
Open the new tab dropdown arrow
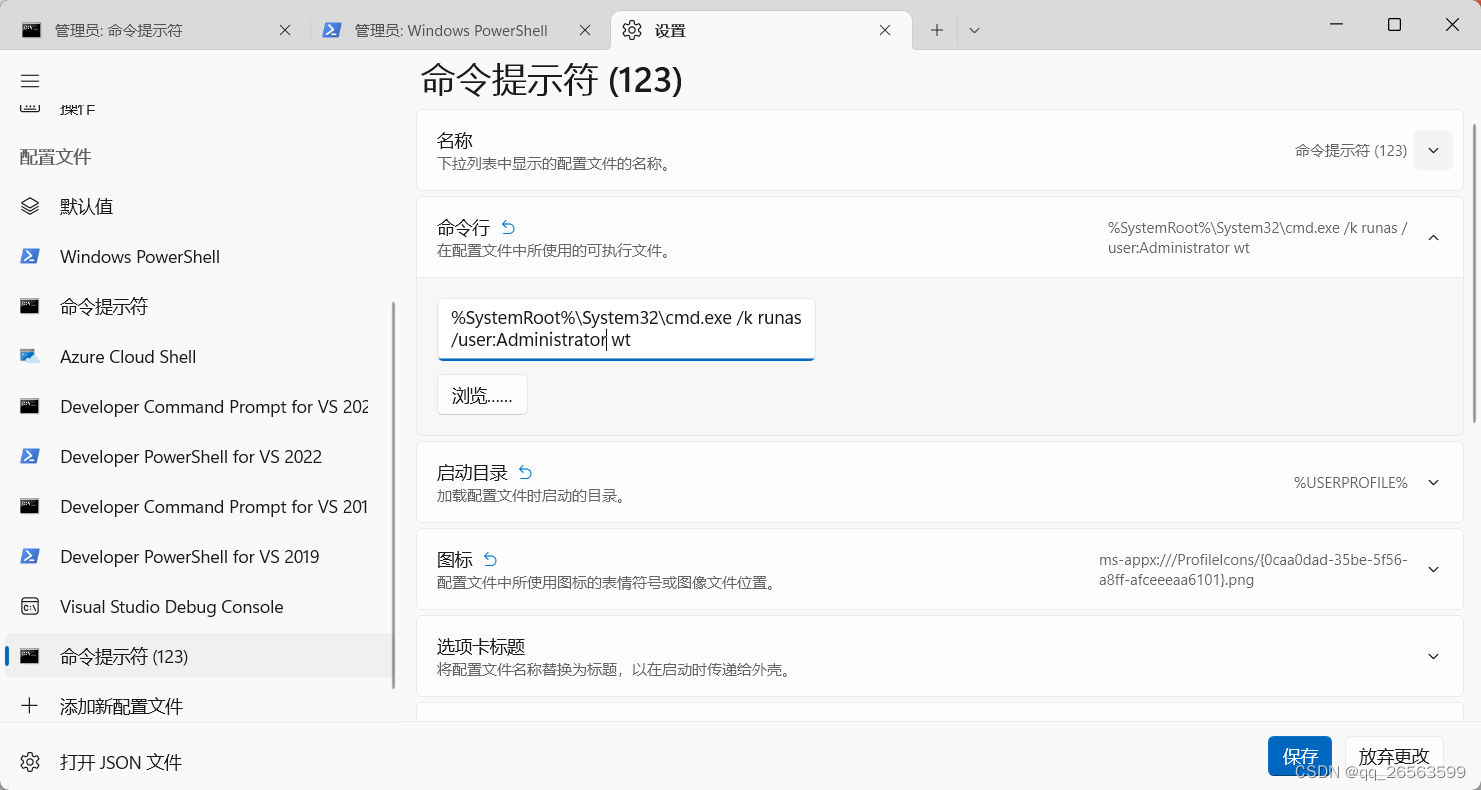coord(975,30)
